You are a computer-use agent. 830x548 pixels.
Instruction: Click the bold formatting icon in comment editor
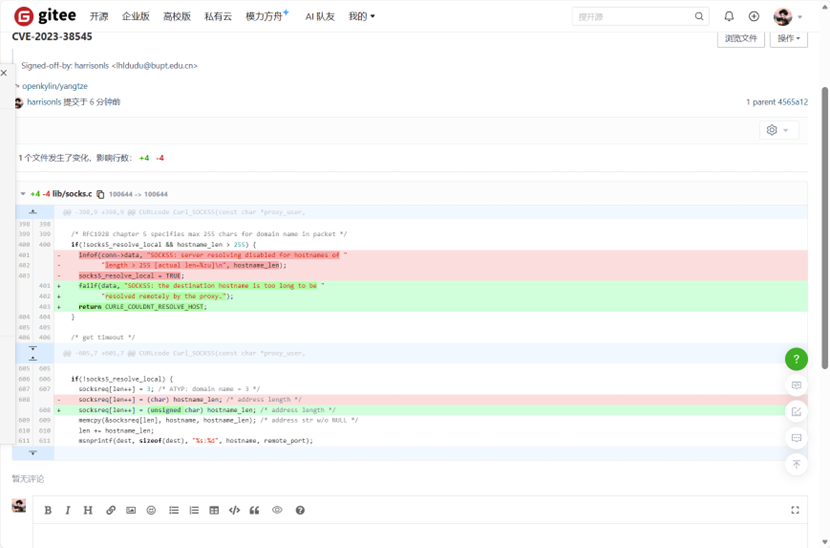click(48, 510)
